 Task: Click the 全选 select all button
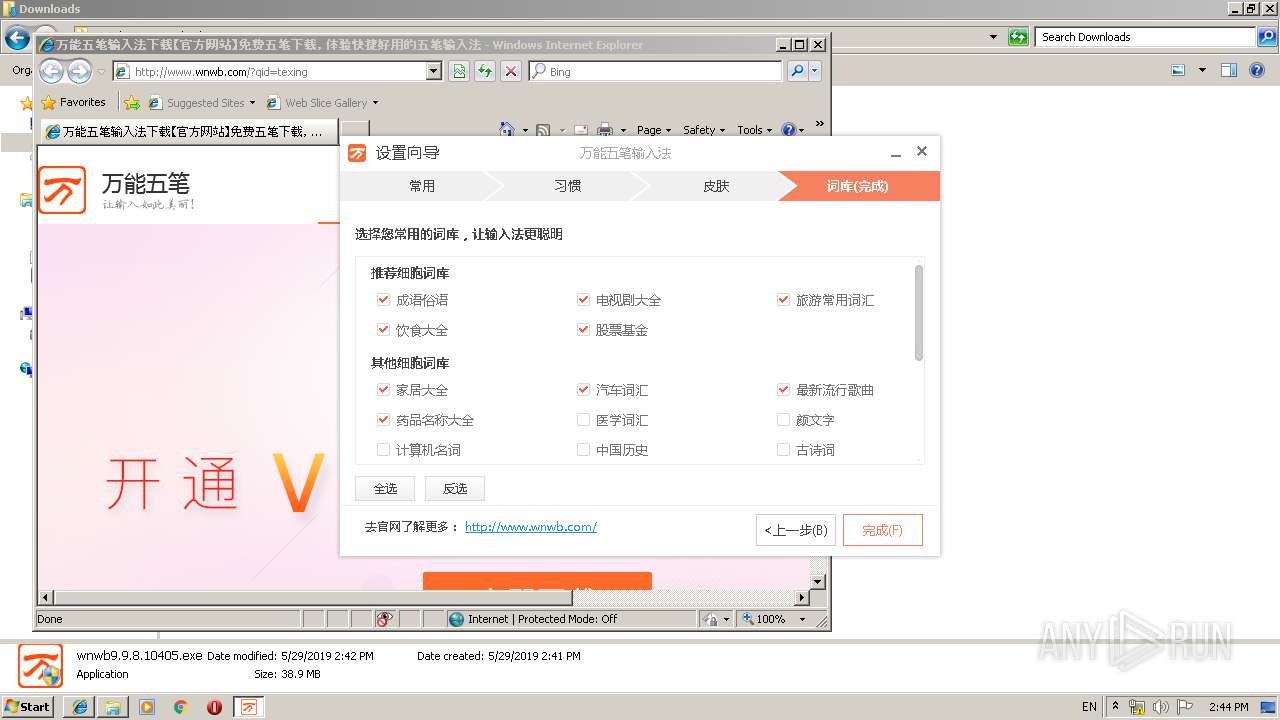[385, 488]
